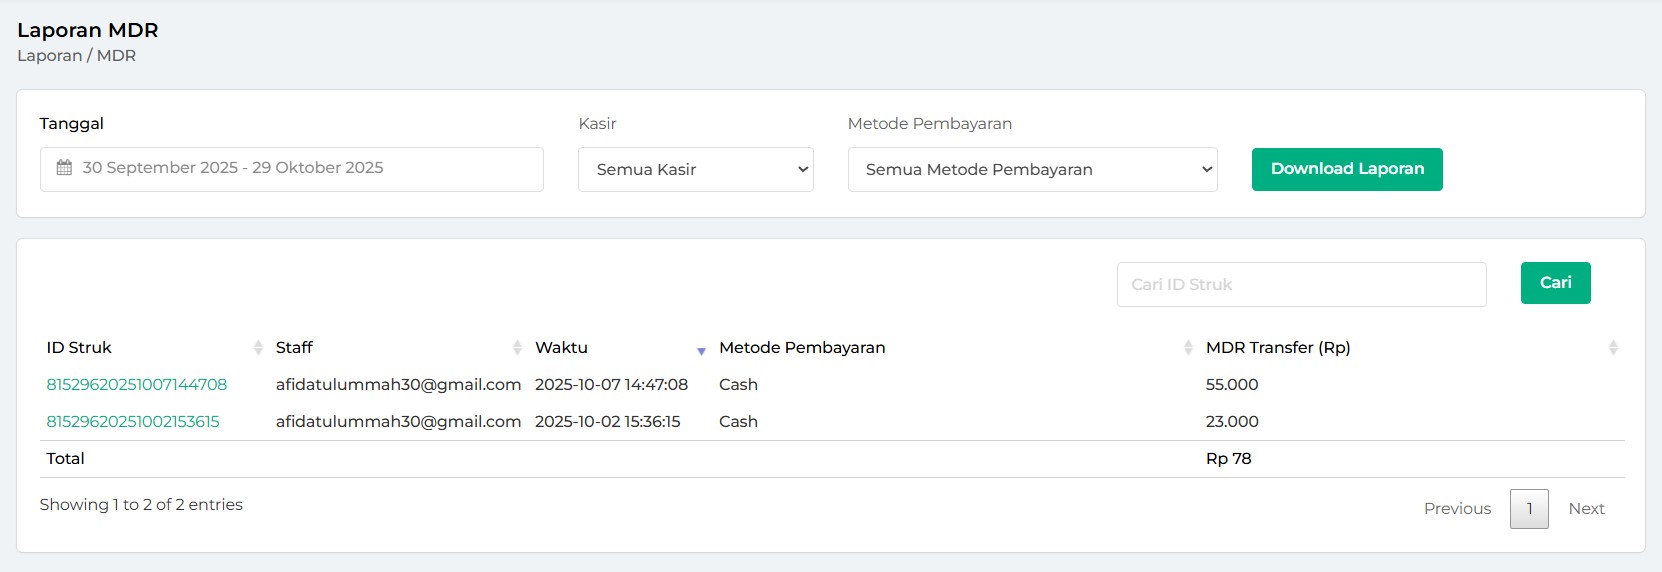Sort by Metode Pembayaran column arrows
The height and width of the screenshot is (572, 1662).
click(1188, 348)
